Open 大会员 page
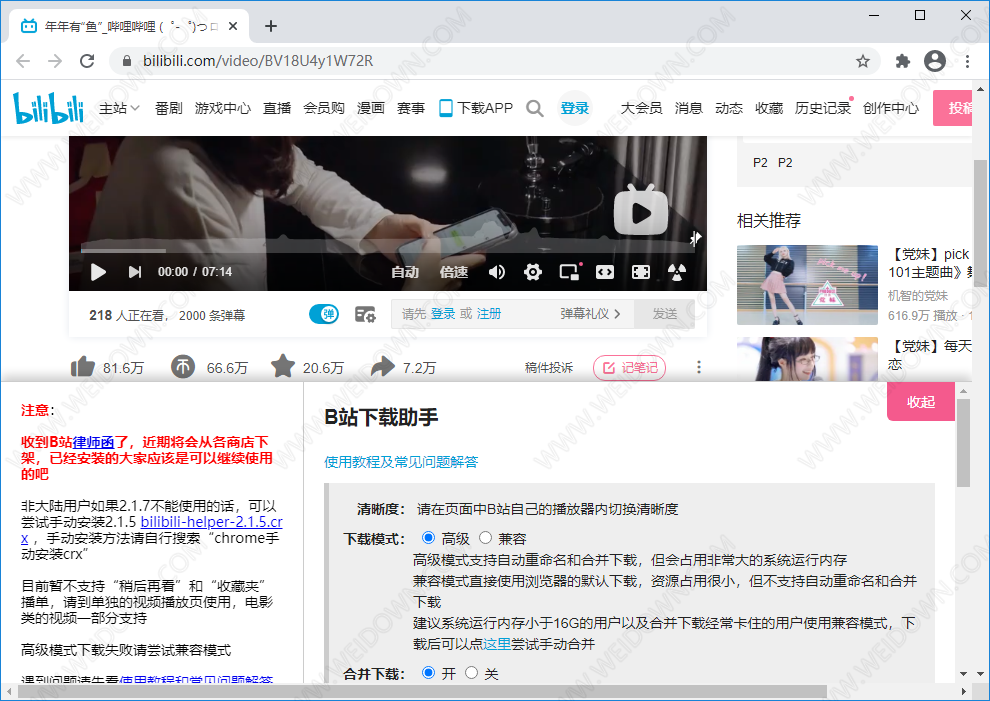 coord(641,109)
